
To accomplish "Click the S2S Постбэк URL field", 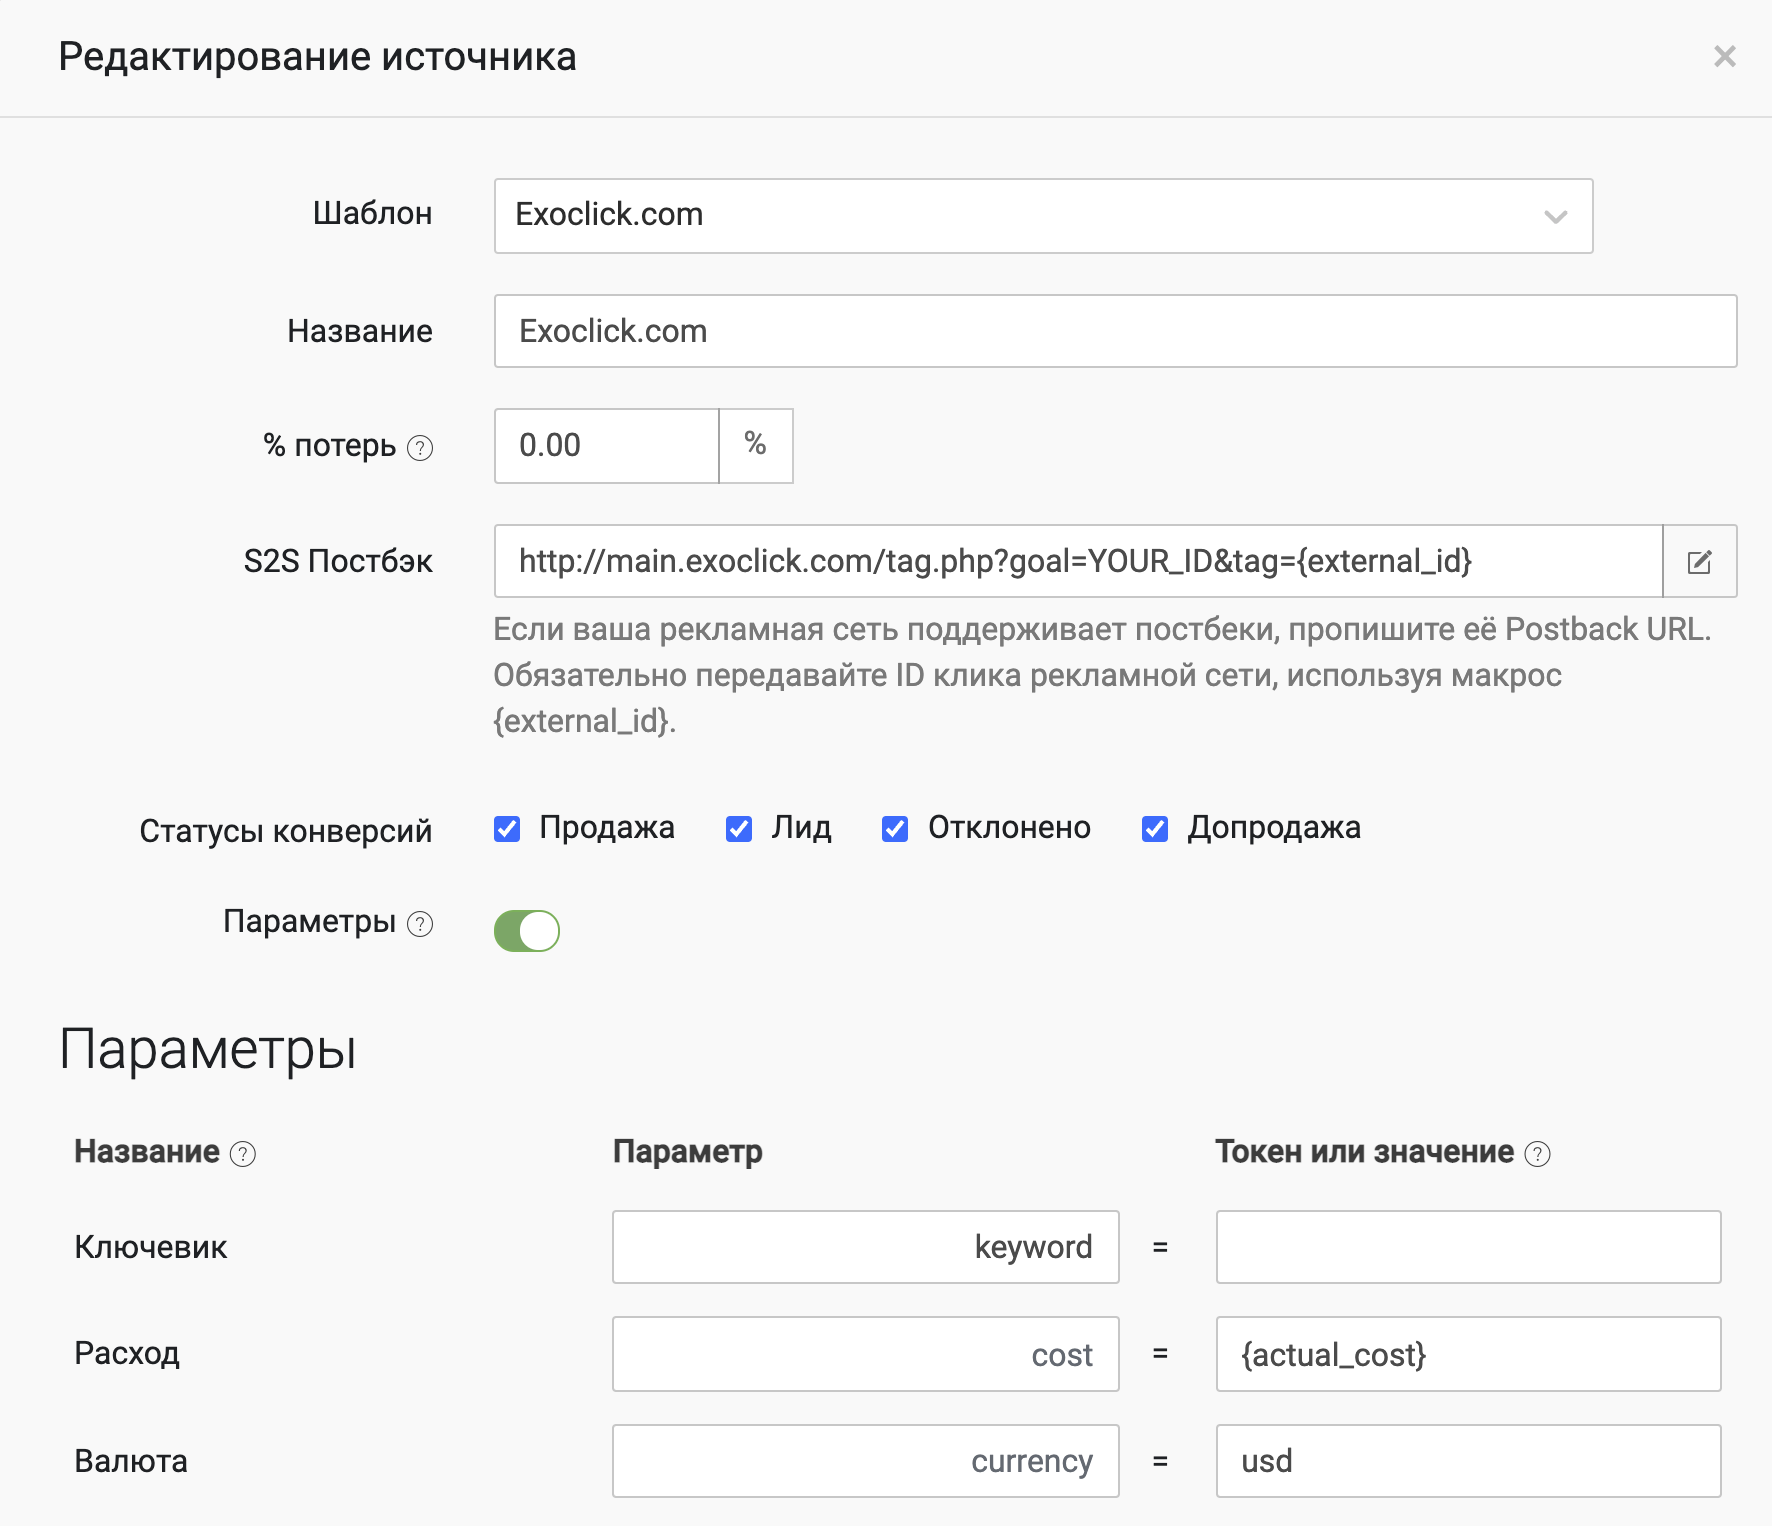I will click(1078, 561).
